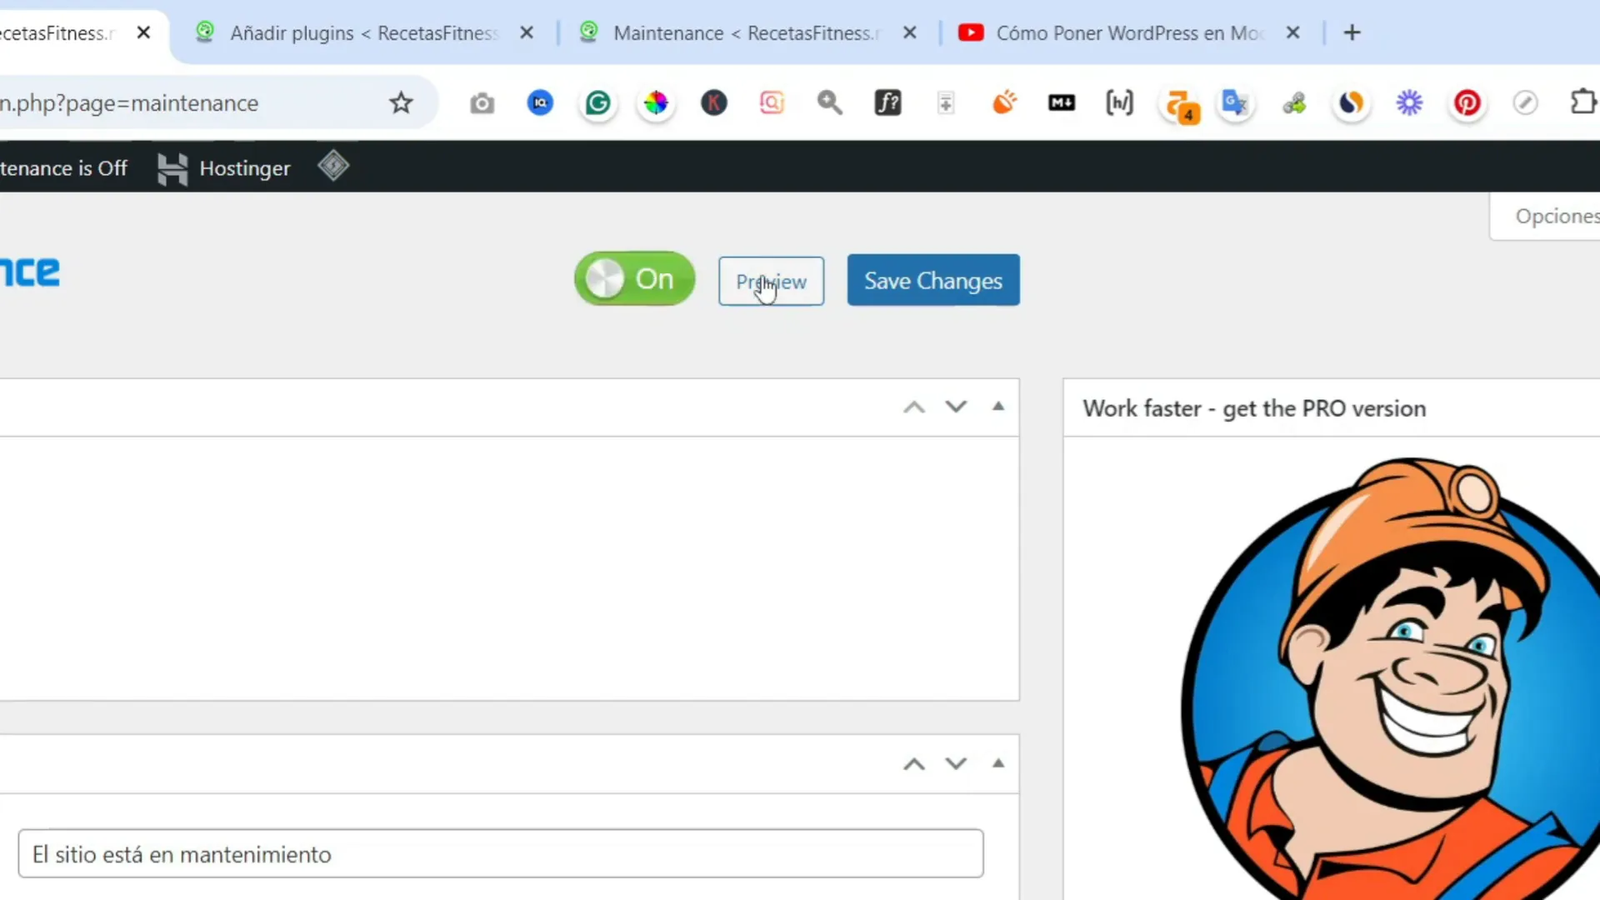Open the browser extensions puzzle-piece icon
The image size is (1600, 900).
1584,102
